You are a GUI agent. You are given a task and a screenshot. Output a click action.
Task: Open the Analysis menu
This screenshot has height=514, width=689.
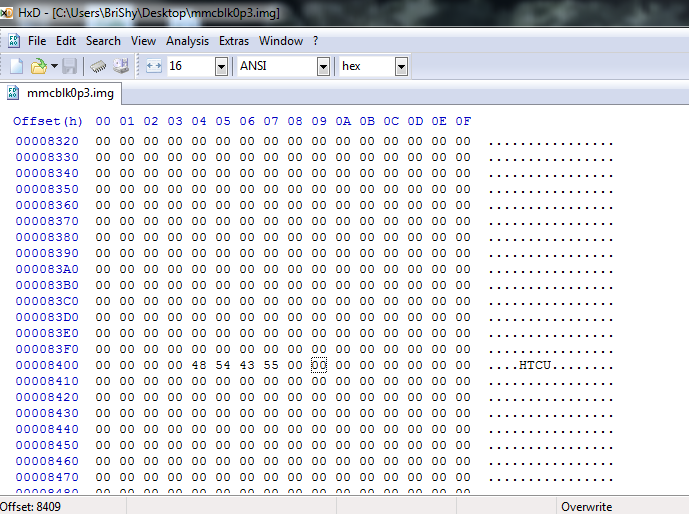[x=187, y=41]
